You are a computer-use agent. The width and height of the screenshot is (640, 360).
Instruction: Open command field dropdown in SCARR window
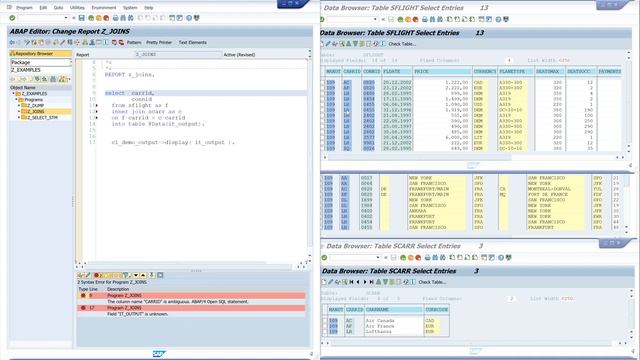[x=378, y=258]
